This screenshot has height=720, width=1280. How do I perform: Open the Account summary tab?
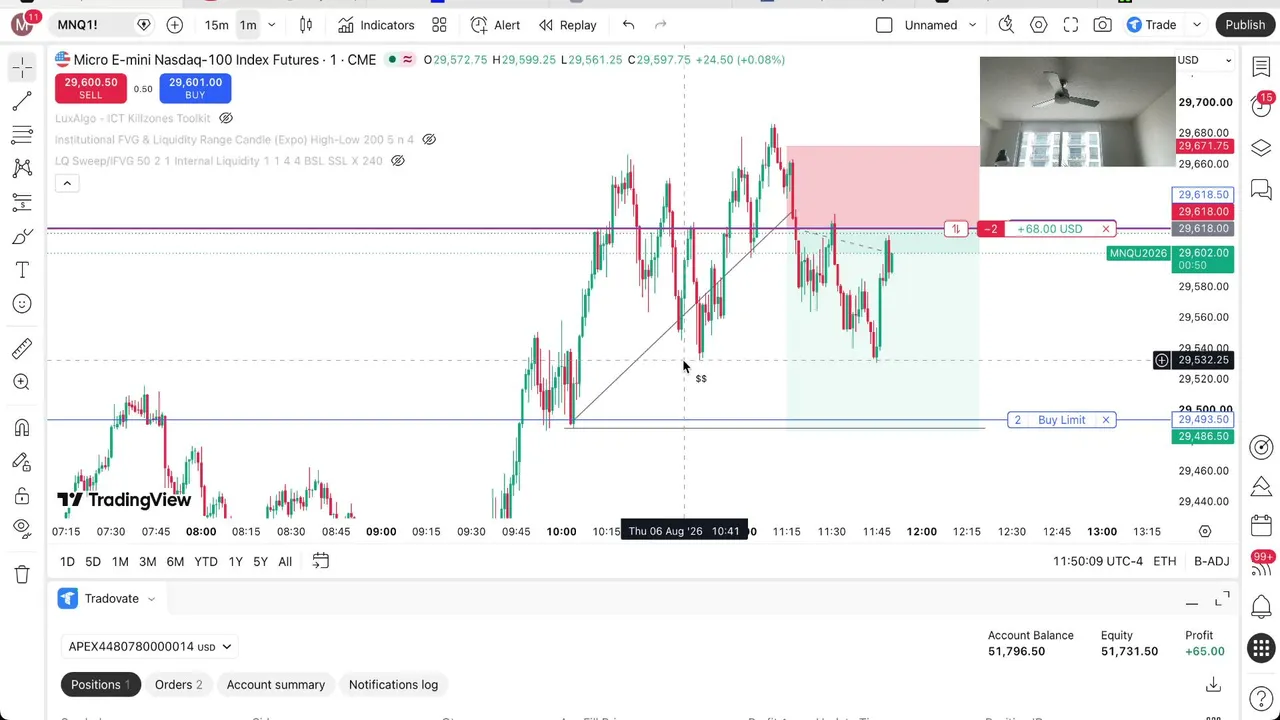[x=276, y=685]
